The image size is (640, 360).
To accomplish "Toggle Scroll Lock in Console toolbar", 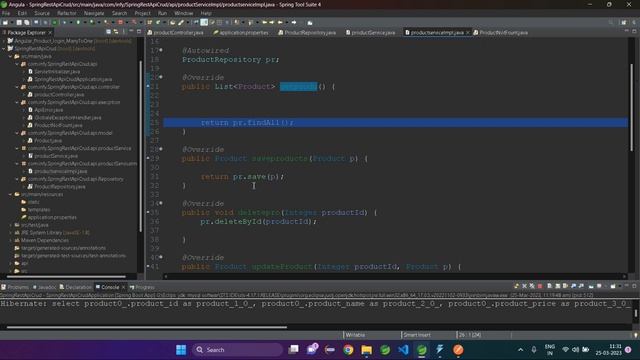I will click(x=558, y=286).
